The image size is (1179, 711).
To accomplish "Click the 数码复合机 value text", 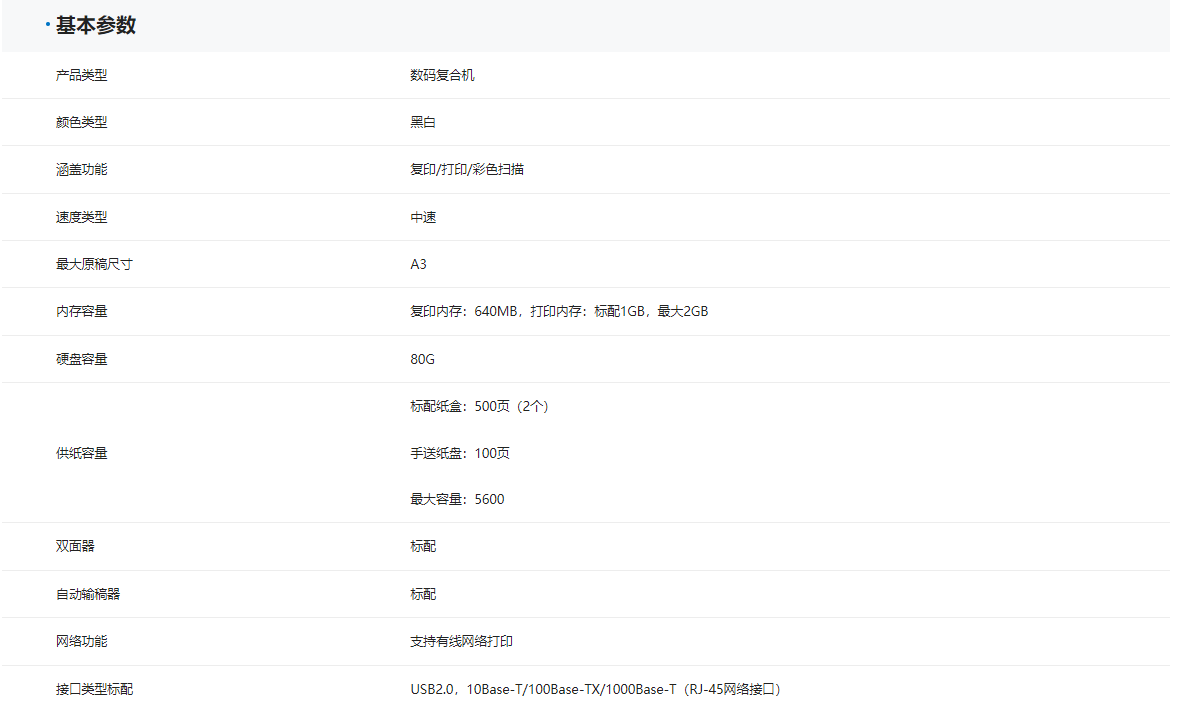I will (x=442, y=75).
